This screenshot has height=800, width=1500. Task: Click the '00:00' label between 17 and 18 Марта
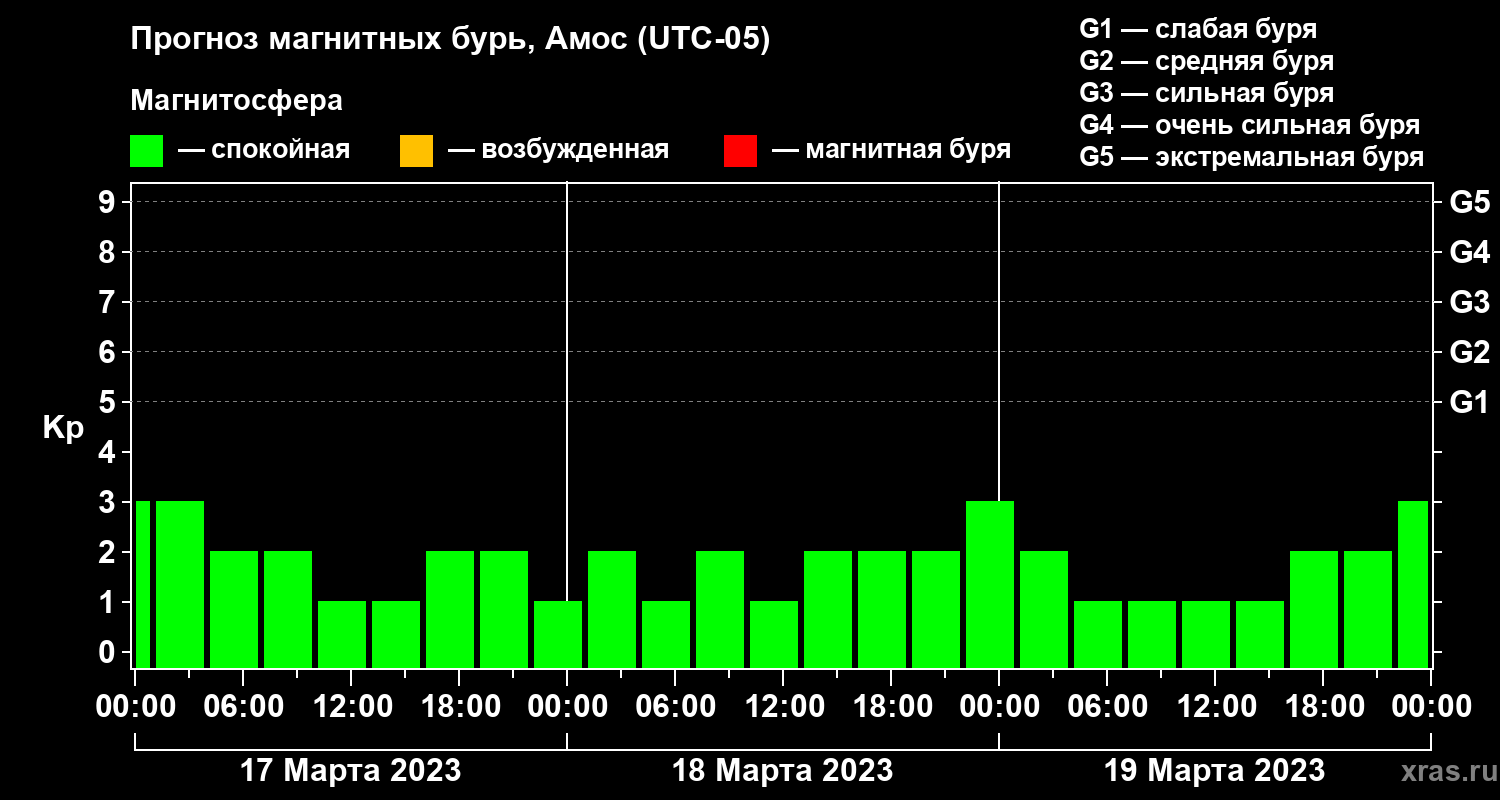click(568, 707)
